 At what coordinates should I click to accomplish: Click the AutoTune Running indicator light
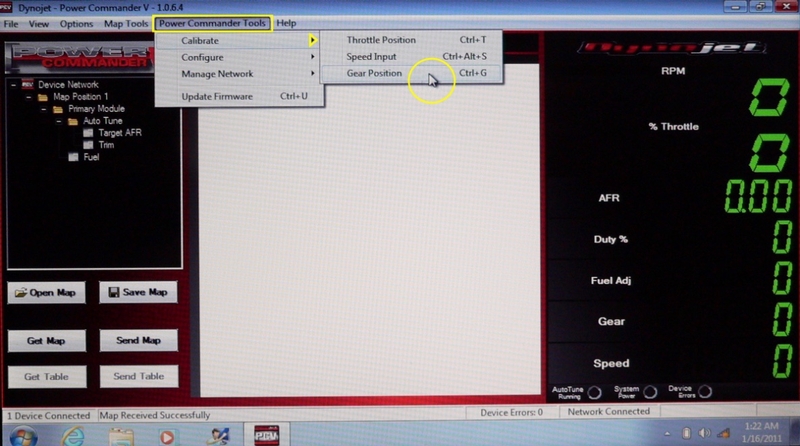point(594,392)
